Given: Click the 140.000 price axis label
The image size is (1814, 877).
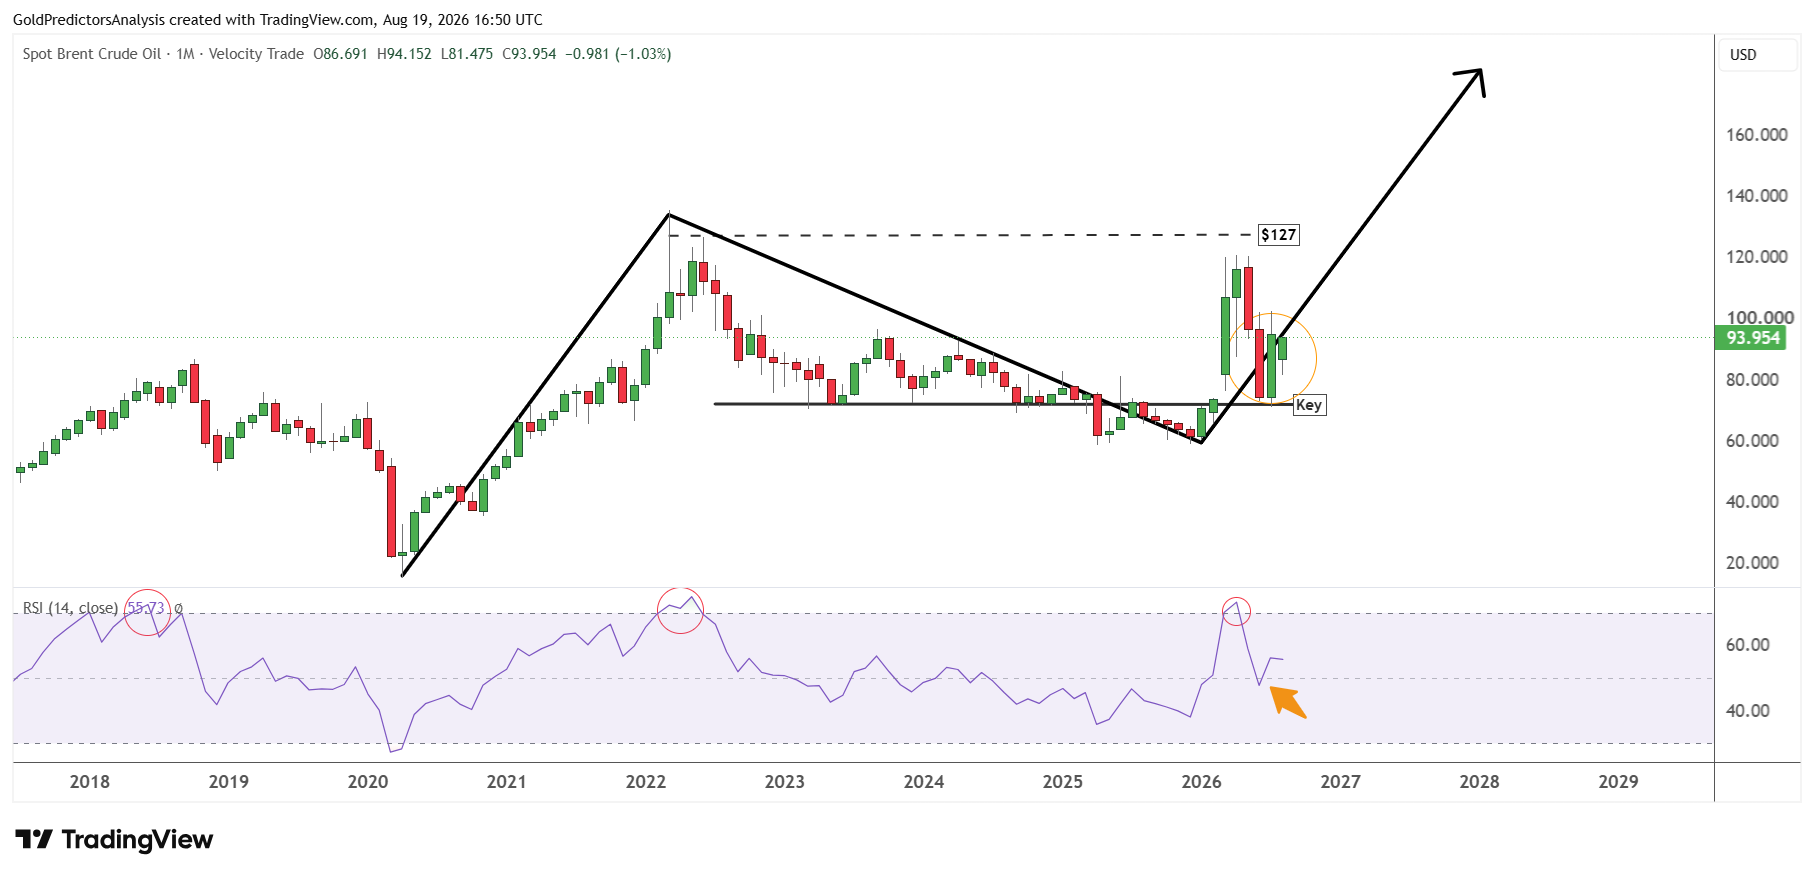Looking at the screenshot, I should (1757, 196).
